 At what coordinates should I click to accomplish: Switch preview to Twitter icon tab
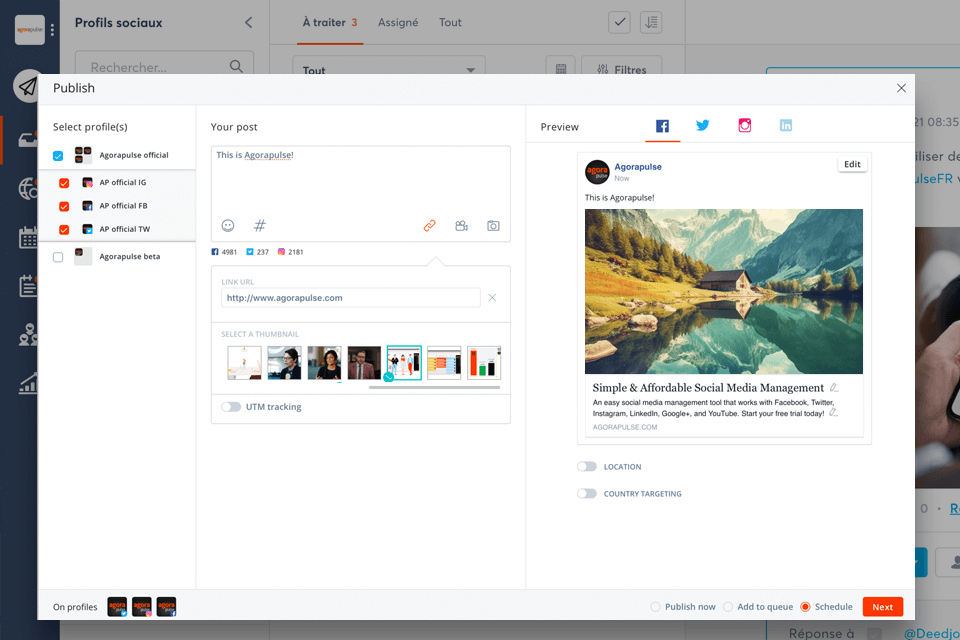tap(703, 126)
